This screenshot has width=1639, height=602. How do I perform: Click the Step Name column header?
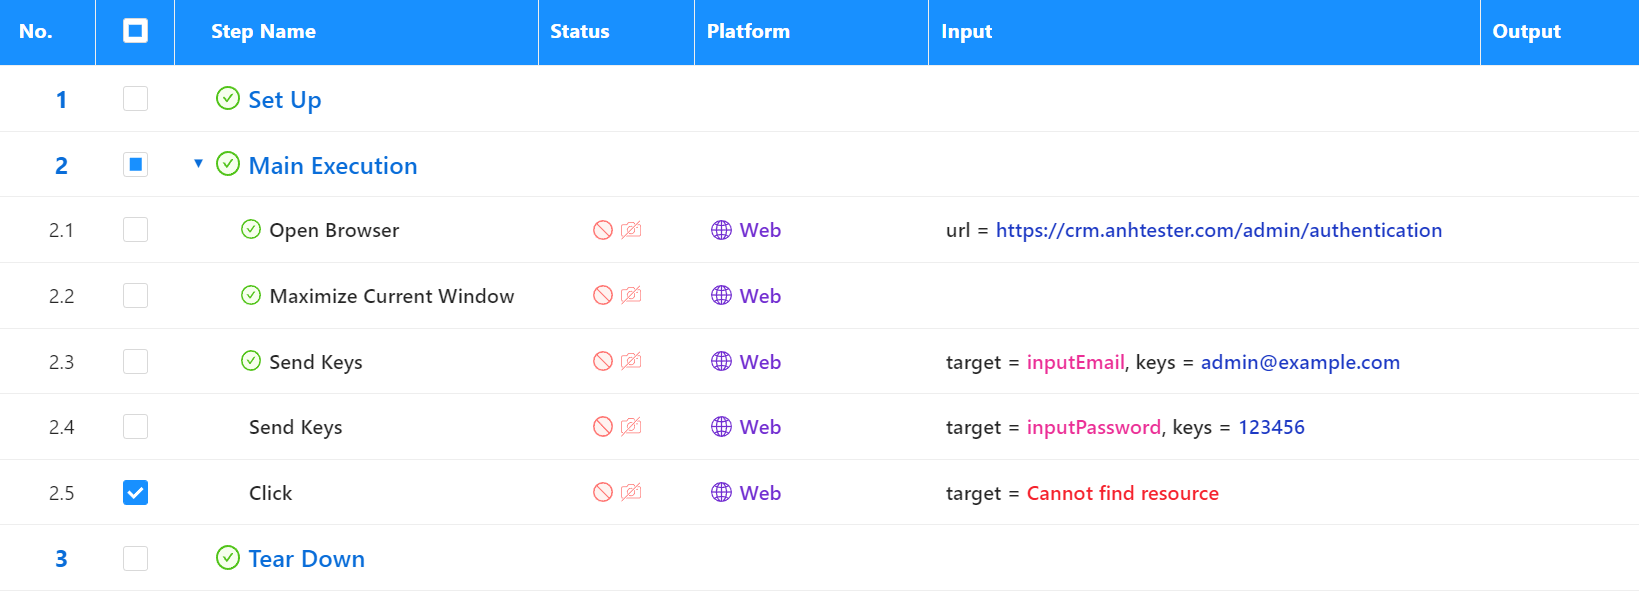pyautogui.click(x=263, y=32)
